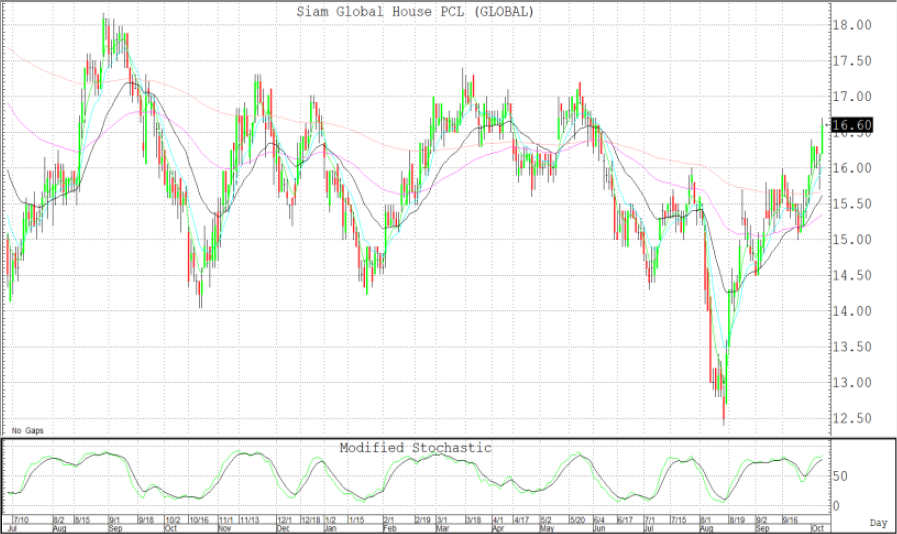
Task: Select the 8/2 date label
Action: tap(59, 520)
